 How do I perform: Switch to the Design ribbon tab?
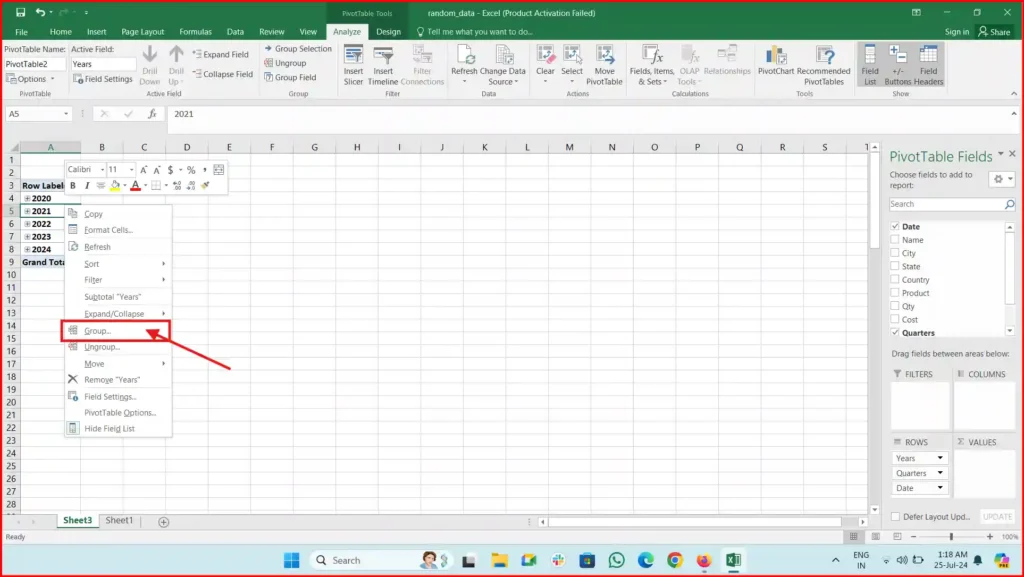click(x=389, y=31)
